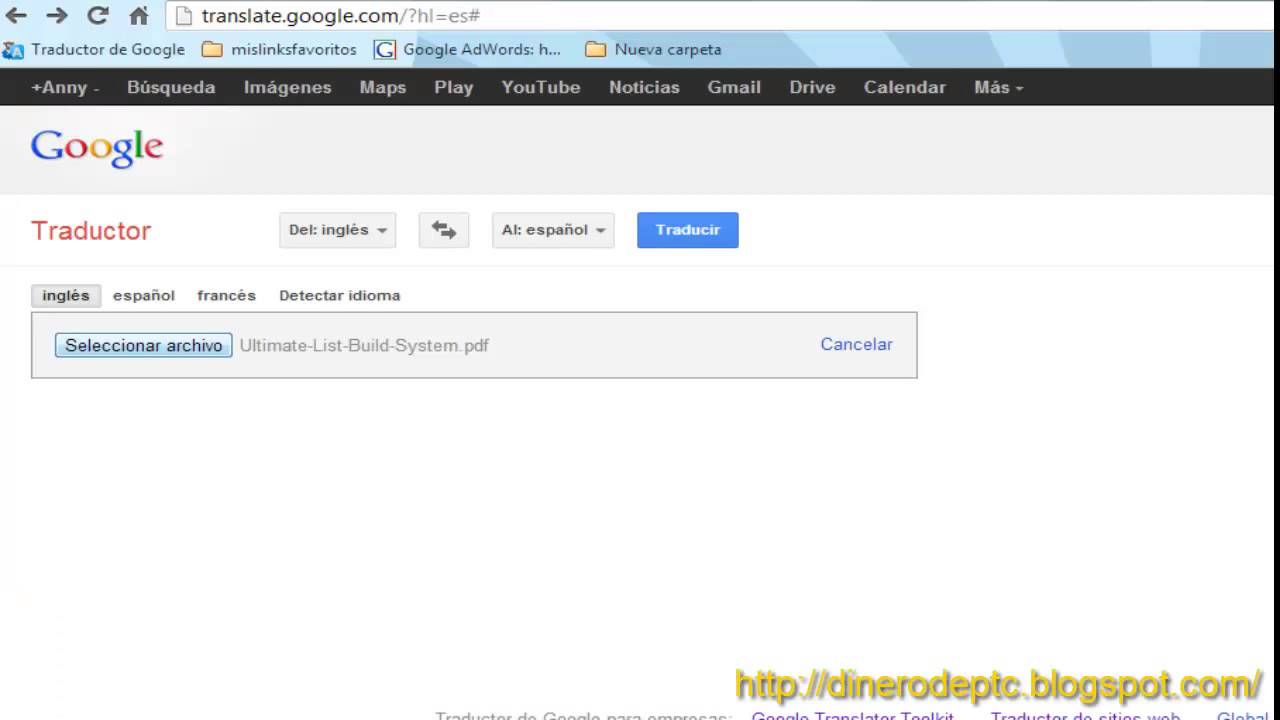Open the Google AdWords bookmark
The width and height of the screenshot is (1280, 720).
point(467,49)
